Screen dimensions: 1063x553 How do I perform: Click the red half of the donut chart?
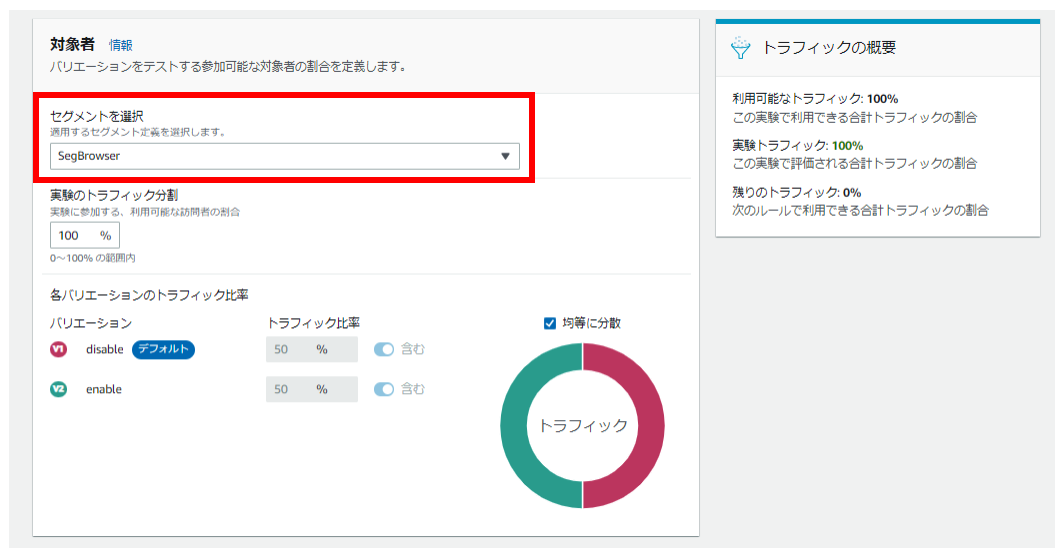tap(650, 426)
